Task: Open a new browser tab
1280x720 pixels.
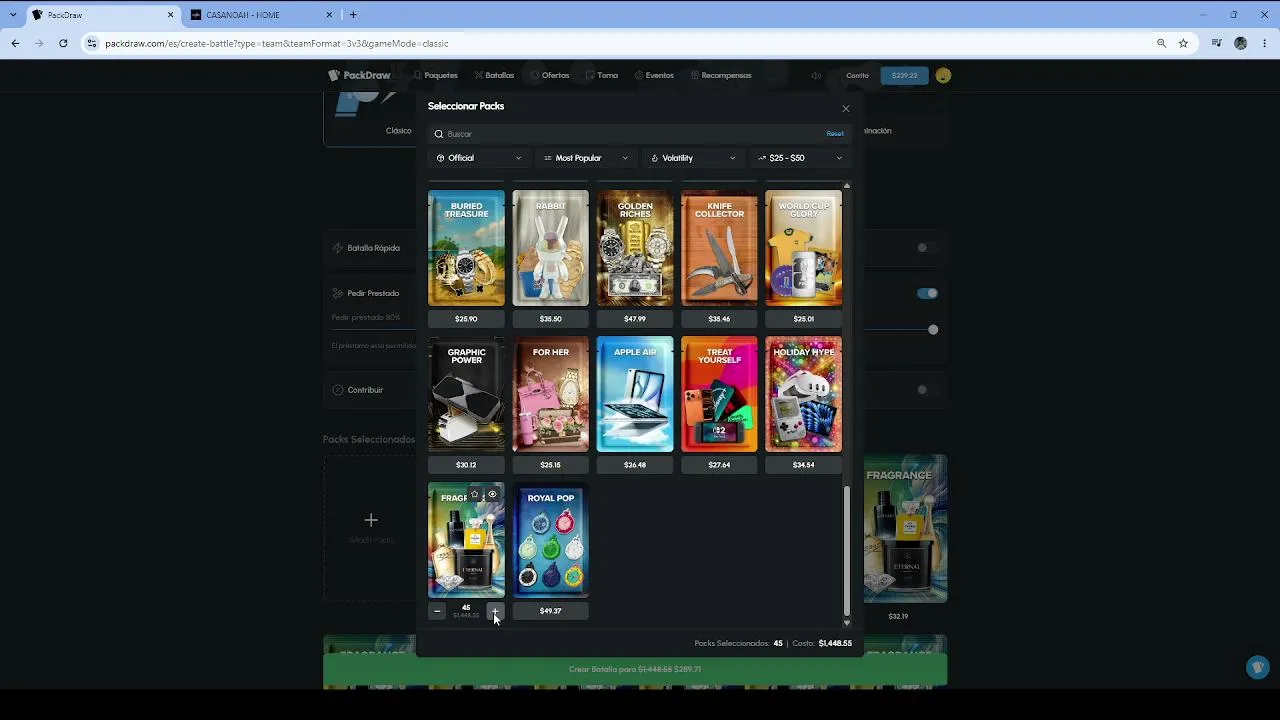Action: [x=353, y=15]
